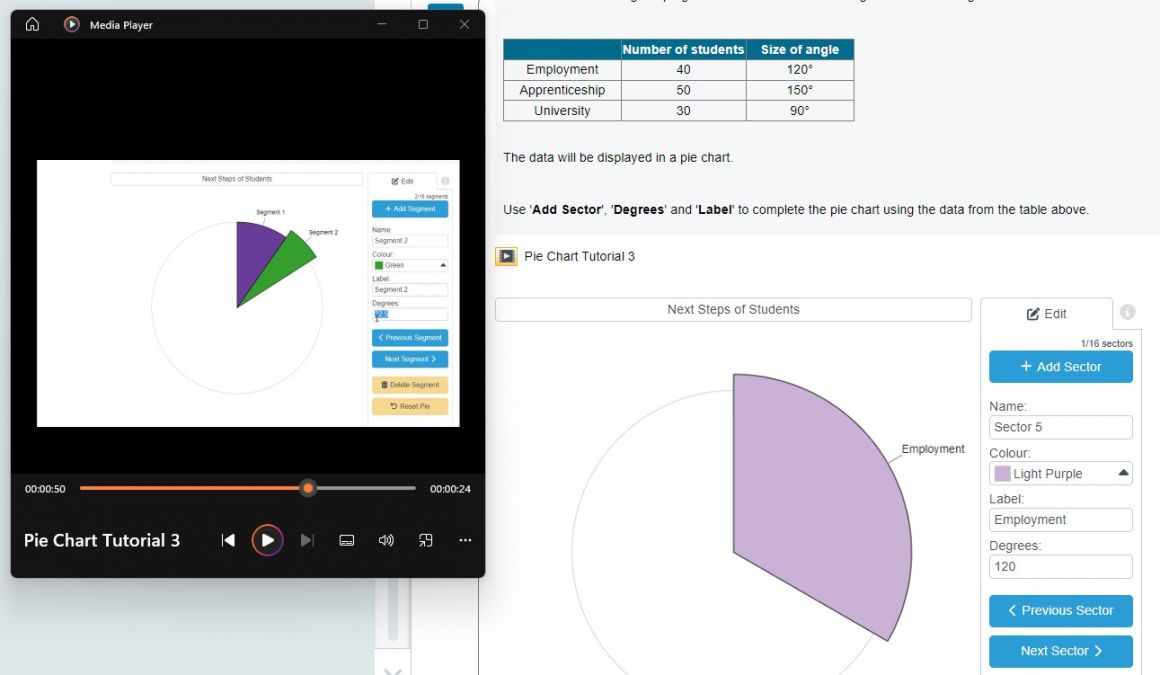Toggle subtitles/captions in Media Player
This screenshot has height=675, width=1160.
(347, 540)
